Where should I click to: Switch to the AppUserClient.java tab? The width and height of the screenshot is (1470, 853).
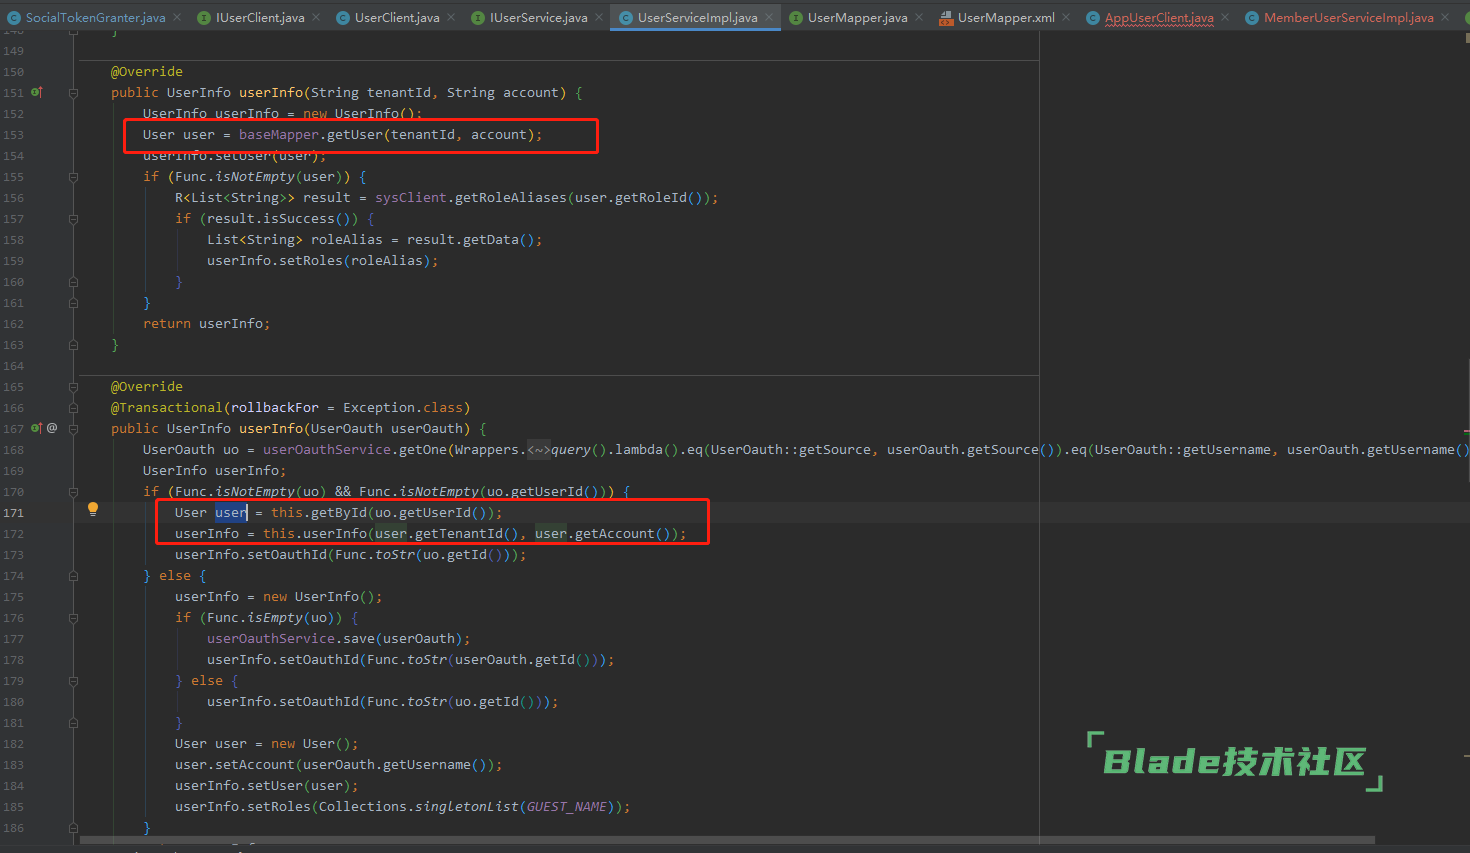point(1159,18)
